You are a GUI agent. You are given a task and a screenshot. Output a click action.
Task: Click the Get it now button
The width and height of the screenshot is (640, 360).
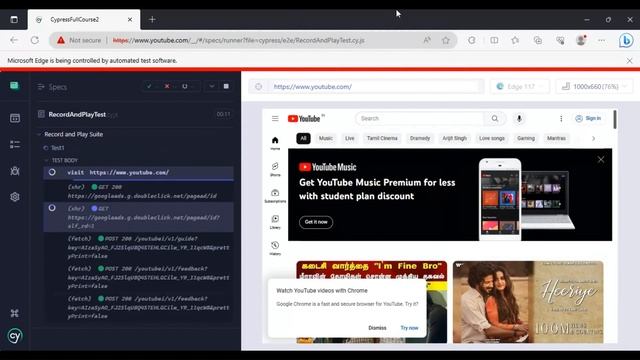[x=316, y=222]
